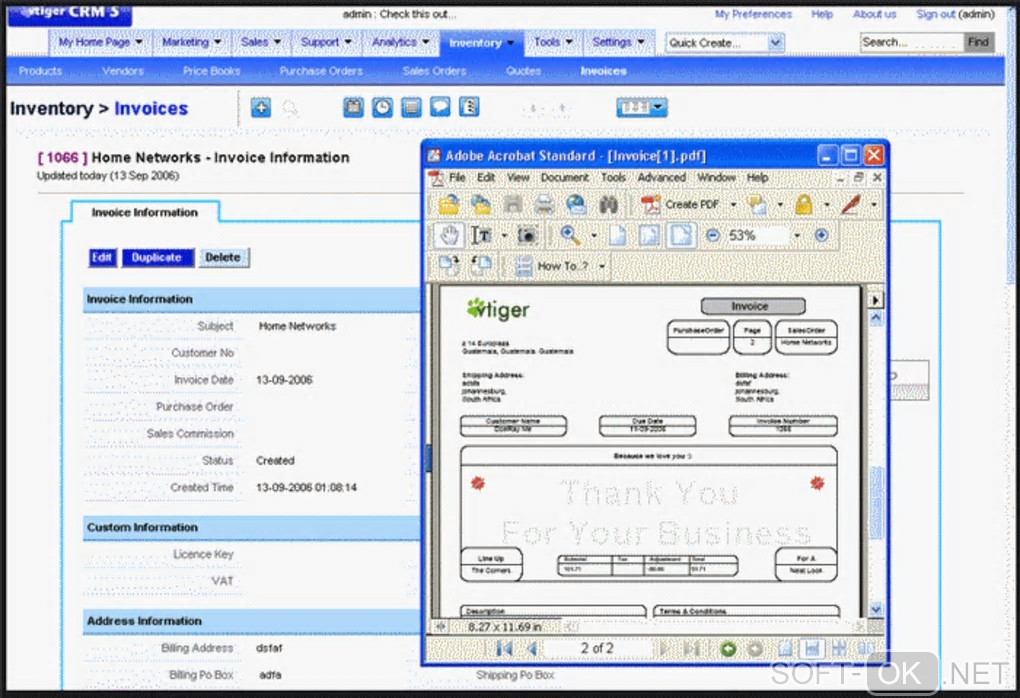Click the Edit button
Screen dimensions: 1020x698
tap(102, 258)
